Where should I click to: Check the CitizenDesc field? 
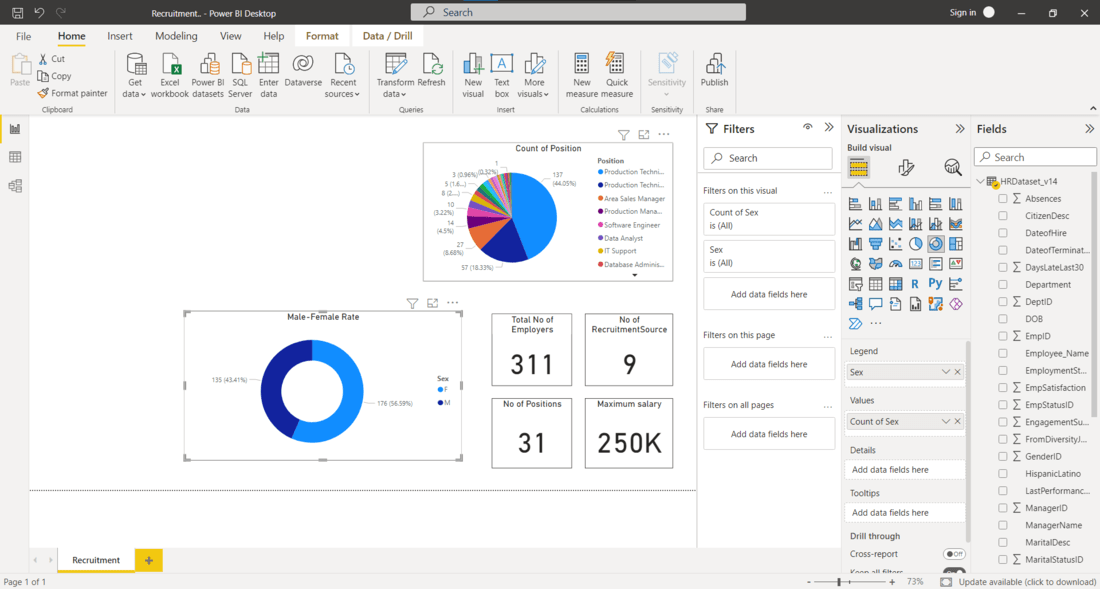point(1002,216)
